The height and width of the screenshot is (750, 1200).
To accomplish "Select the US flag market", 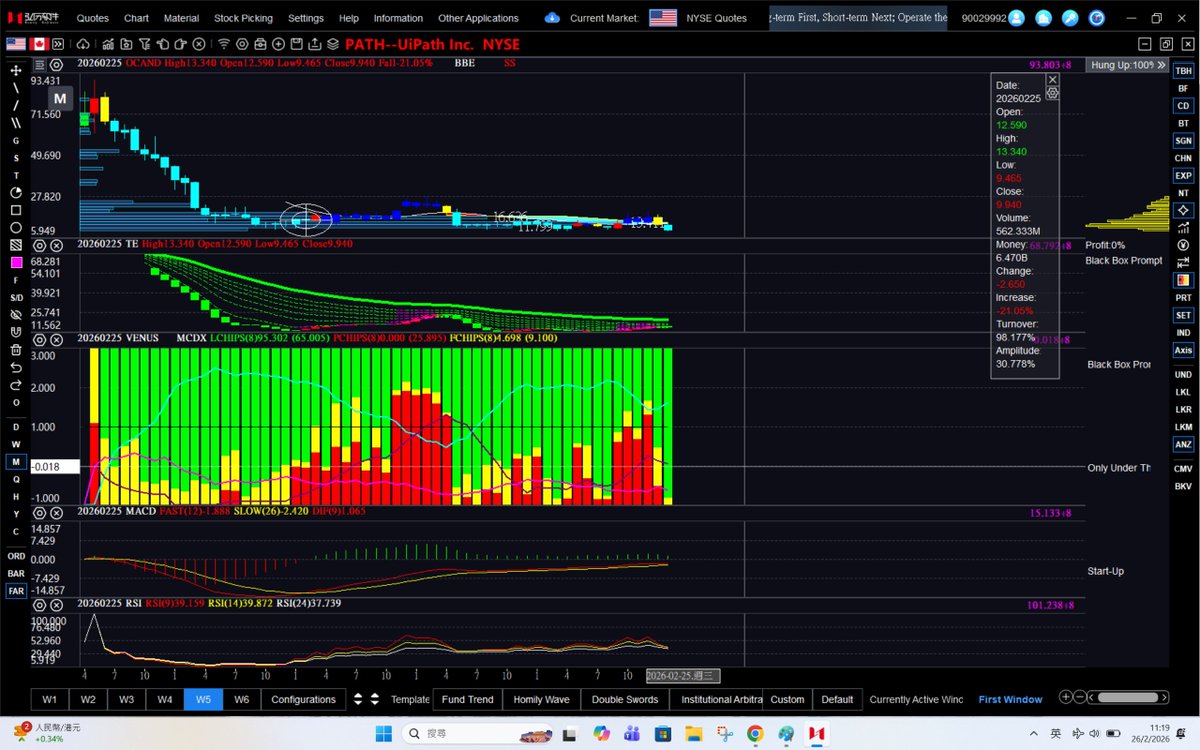I will point(16,44).
